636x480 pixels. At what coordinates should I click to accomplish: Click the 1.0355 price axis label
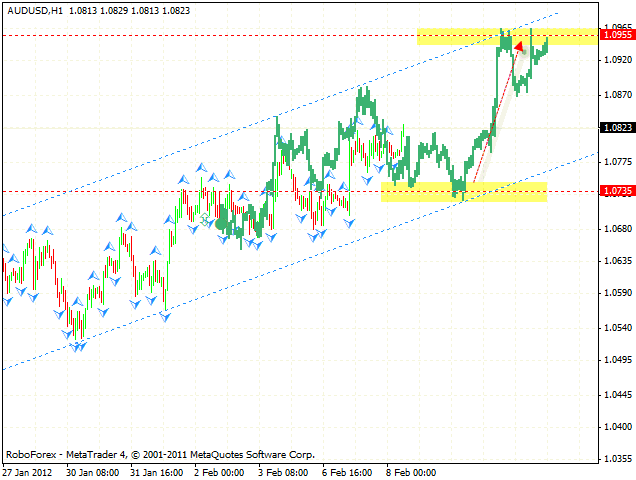(616, 460)
